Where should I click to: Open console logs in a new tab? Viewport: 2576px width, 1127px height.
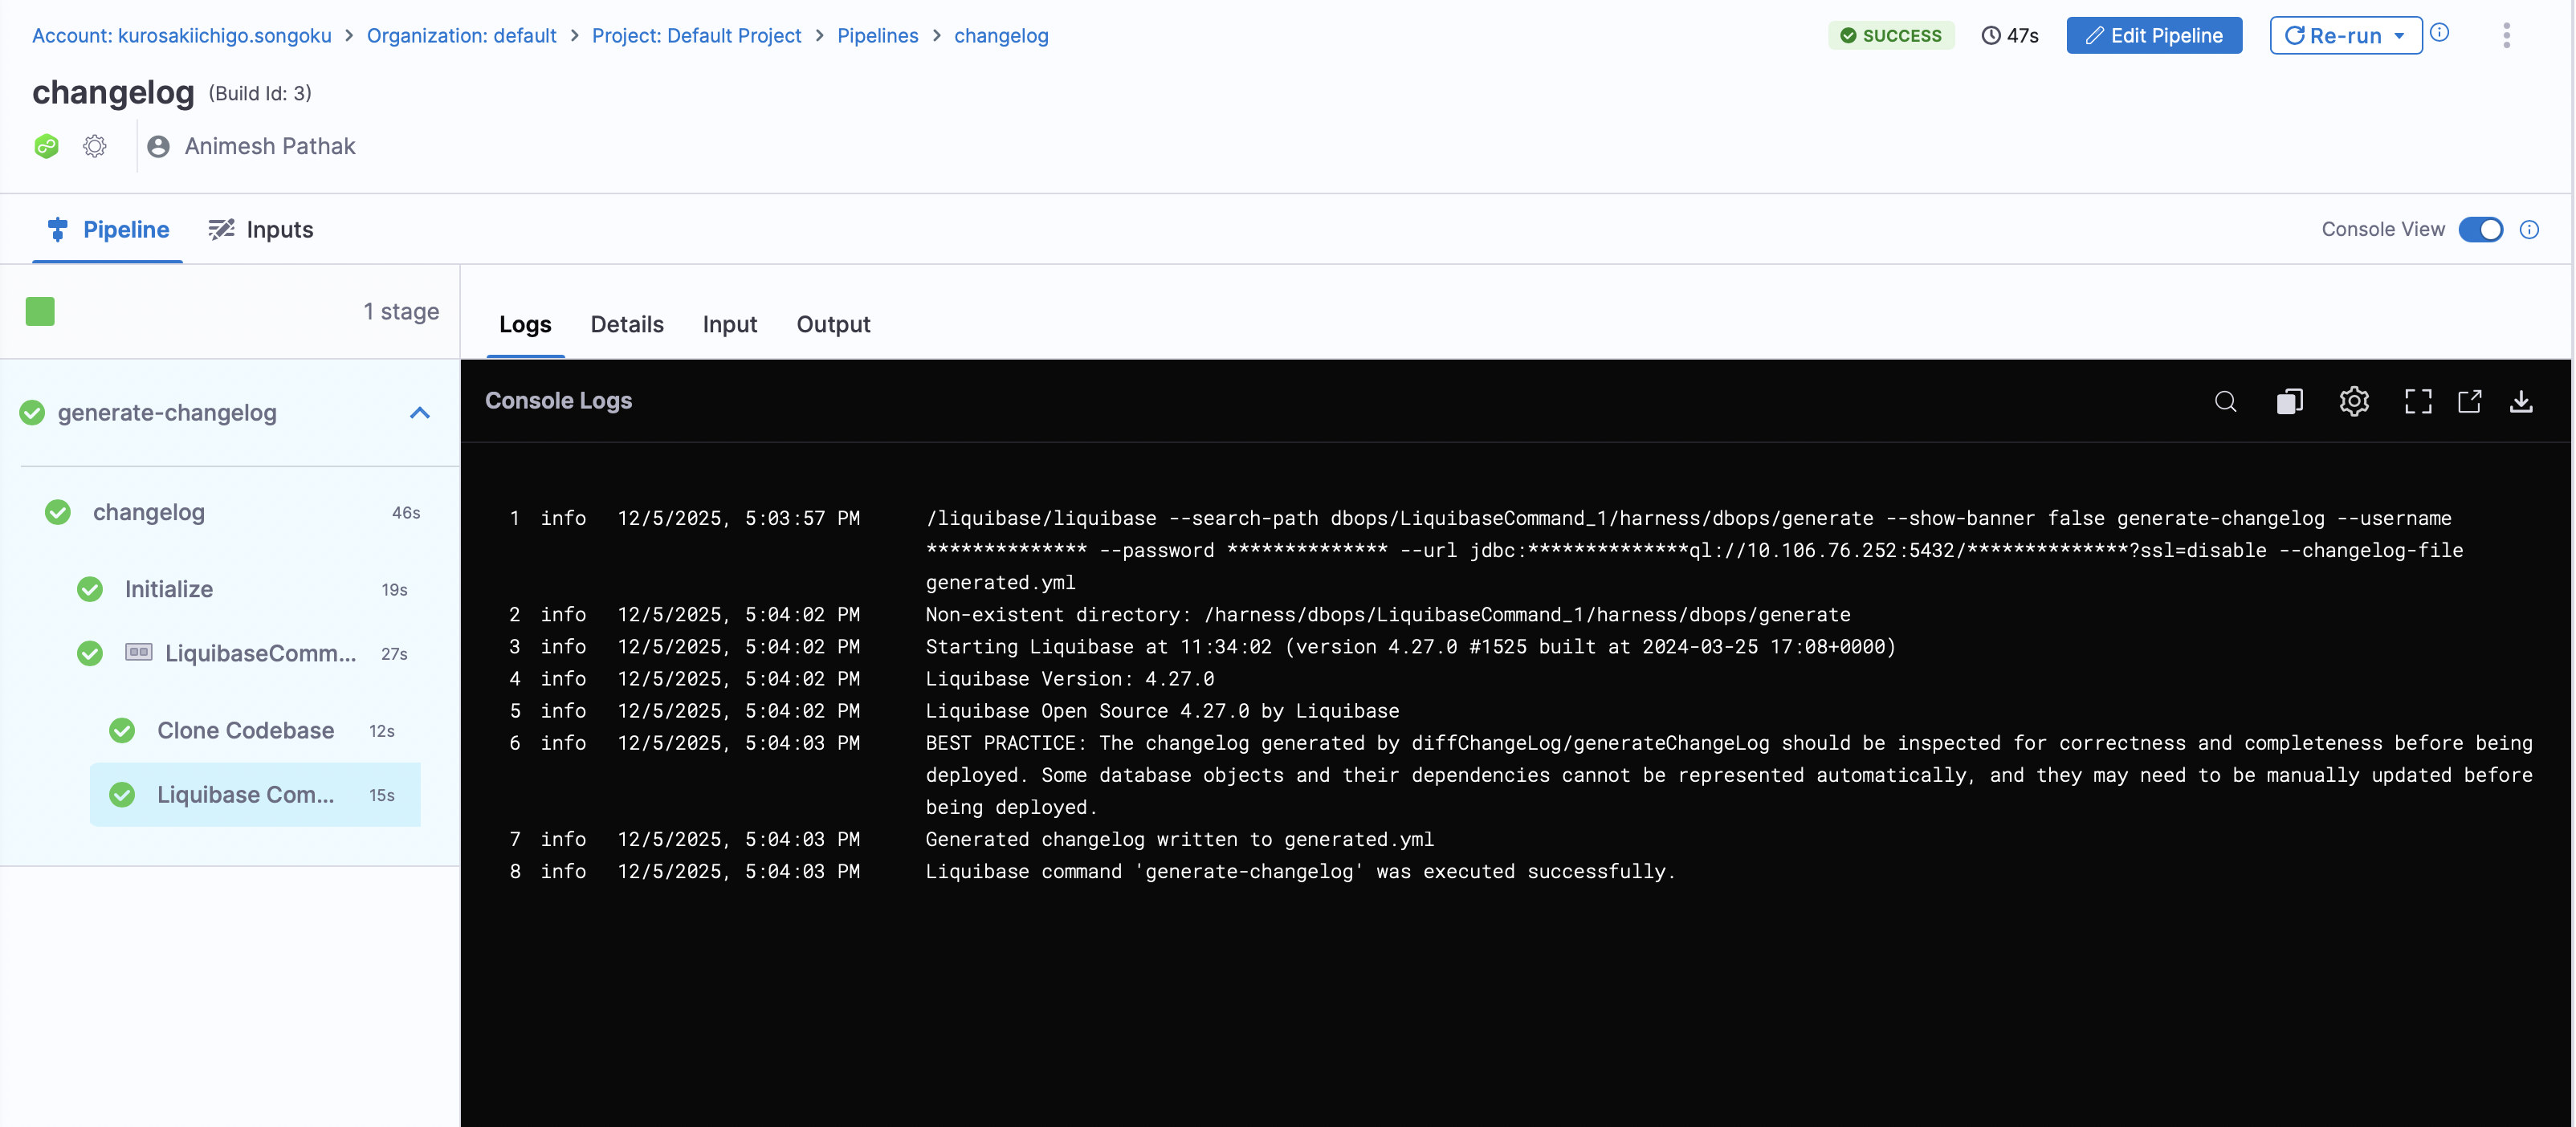tap(2470, 401)
